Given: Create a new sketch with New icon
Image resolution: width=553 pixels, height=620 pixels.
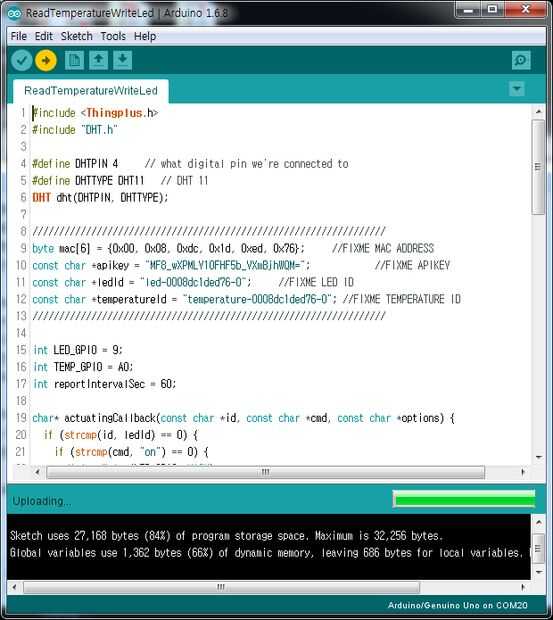Looking at the screenshot, I should [74, 60].
